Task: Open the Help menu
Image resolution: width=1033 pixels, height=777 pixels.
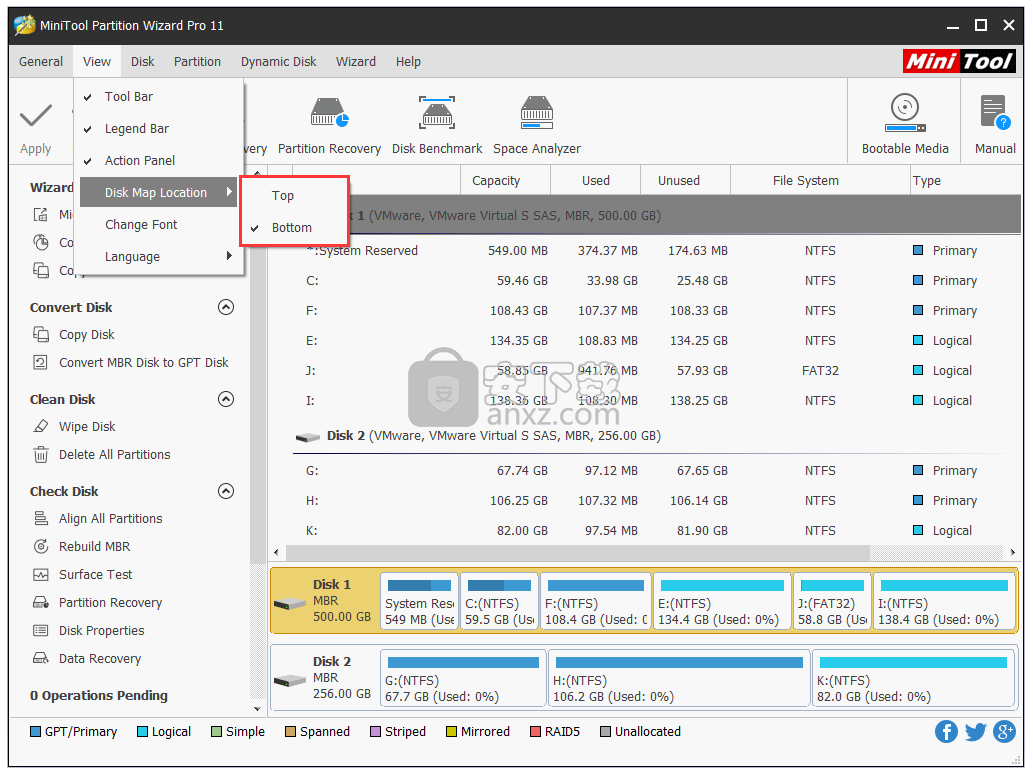Action: pyautogui.click(x=408, y=61)
